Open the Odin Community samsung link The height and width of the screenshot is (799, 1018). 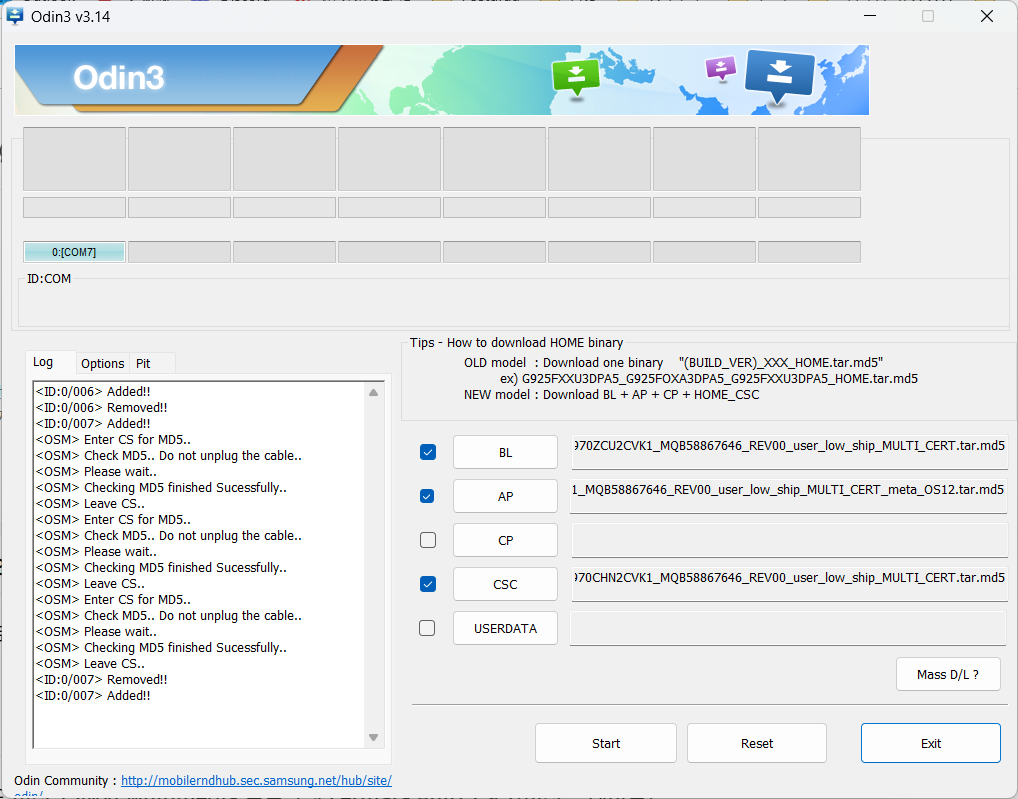tap(256, 780)
